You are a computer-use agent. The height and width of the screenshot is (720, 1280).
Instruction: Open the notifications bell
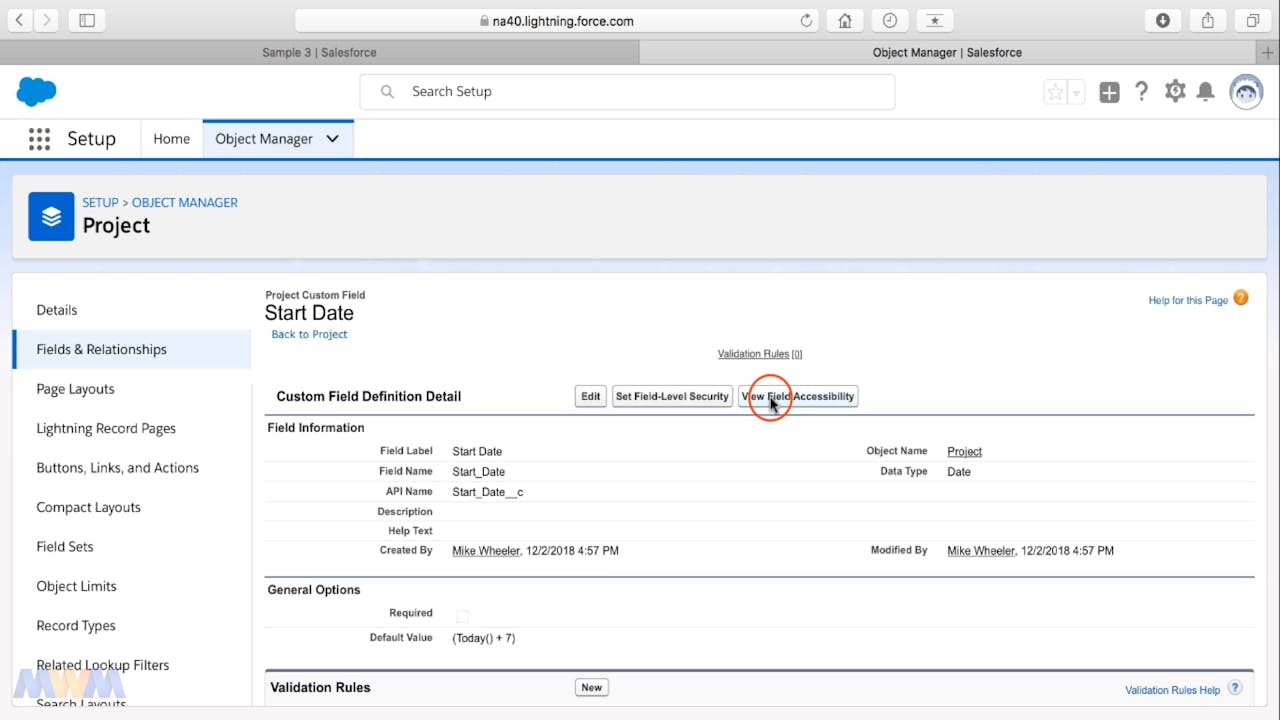pyautogui.click(x=1206, y=92)
